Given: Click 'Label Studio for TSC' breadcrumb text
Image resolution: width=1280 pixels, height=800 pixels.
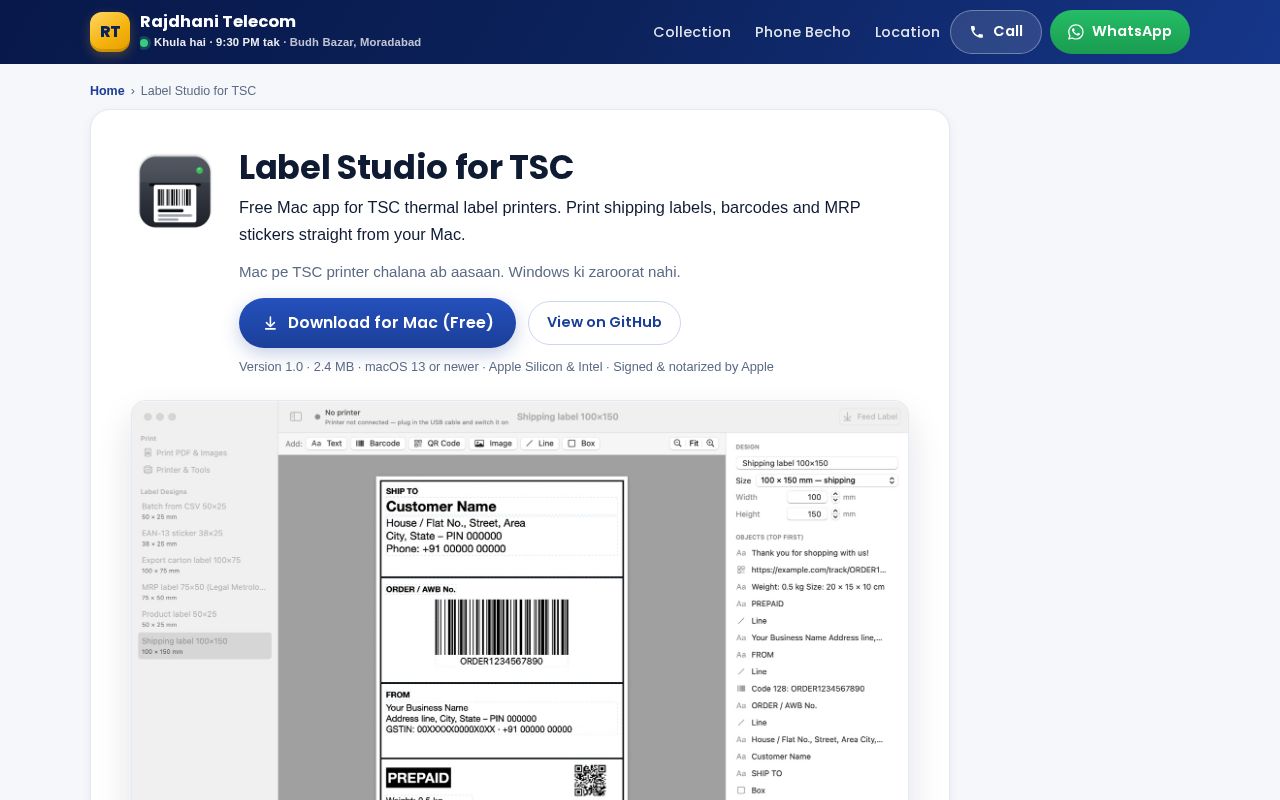Looking at the screenshot, I should pos(198,91).
